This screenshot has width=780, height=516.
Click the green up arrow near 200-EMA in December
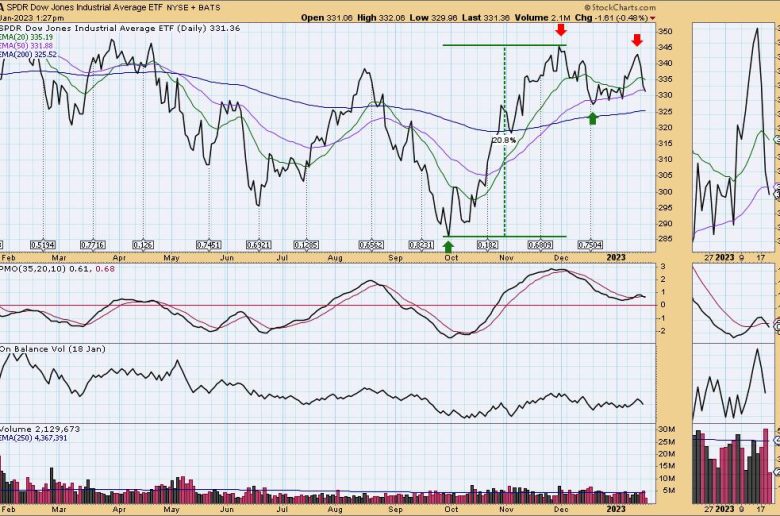pyautogui.click(x=592, y=118)
